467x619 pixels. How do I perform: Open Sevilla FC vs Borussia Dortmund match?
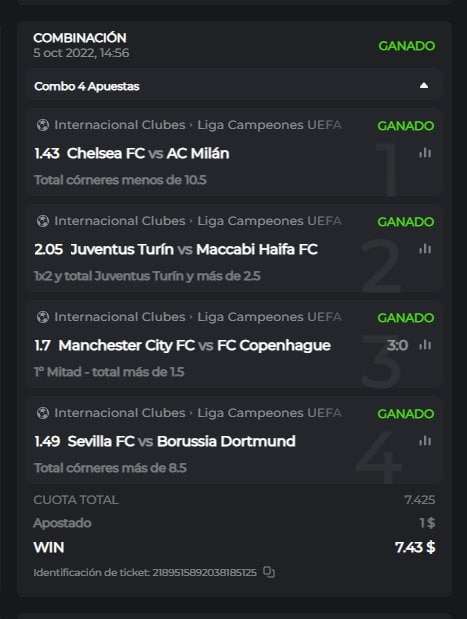click(182, 441)
